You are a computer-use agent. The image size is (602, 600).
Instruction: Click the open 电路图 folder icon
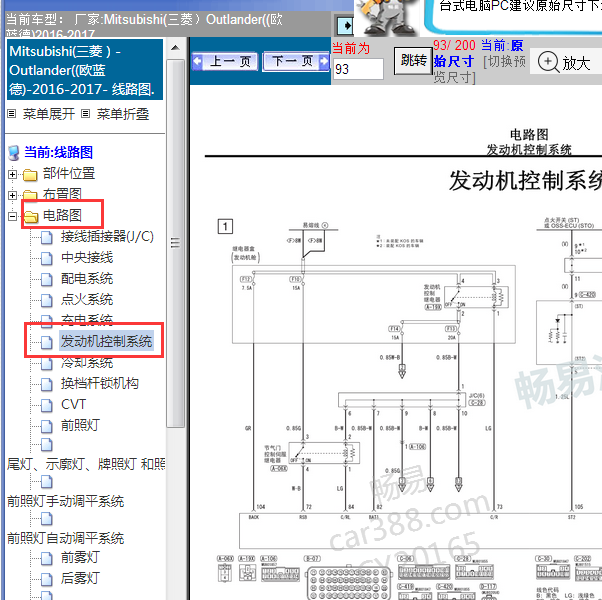(31, 217)
